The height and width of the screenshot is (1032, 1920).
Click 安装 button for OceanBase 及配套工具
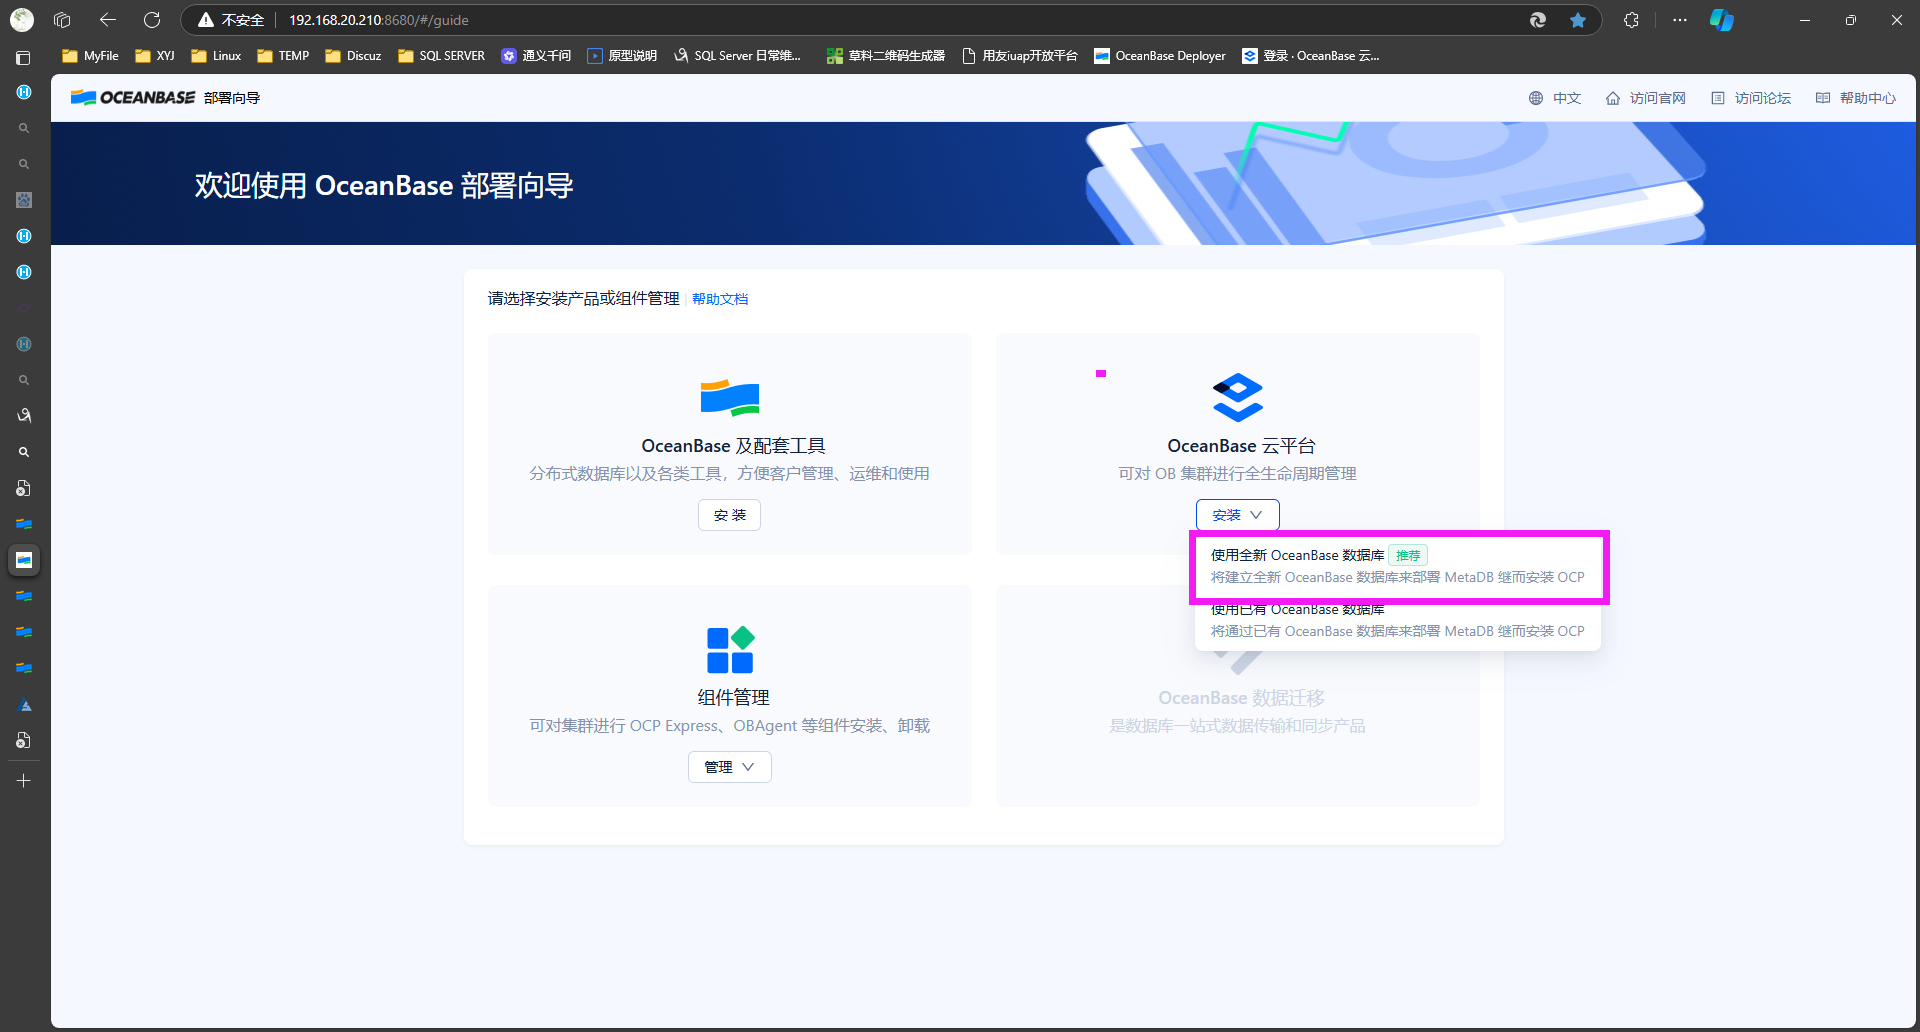point(729,515)
